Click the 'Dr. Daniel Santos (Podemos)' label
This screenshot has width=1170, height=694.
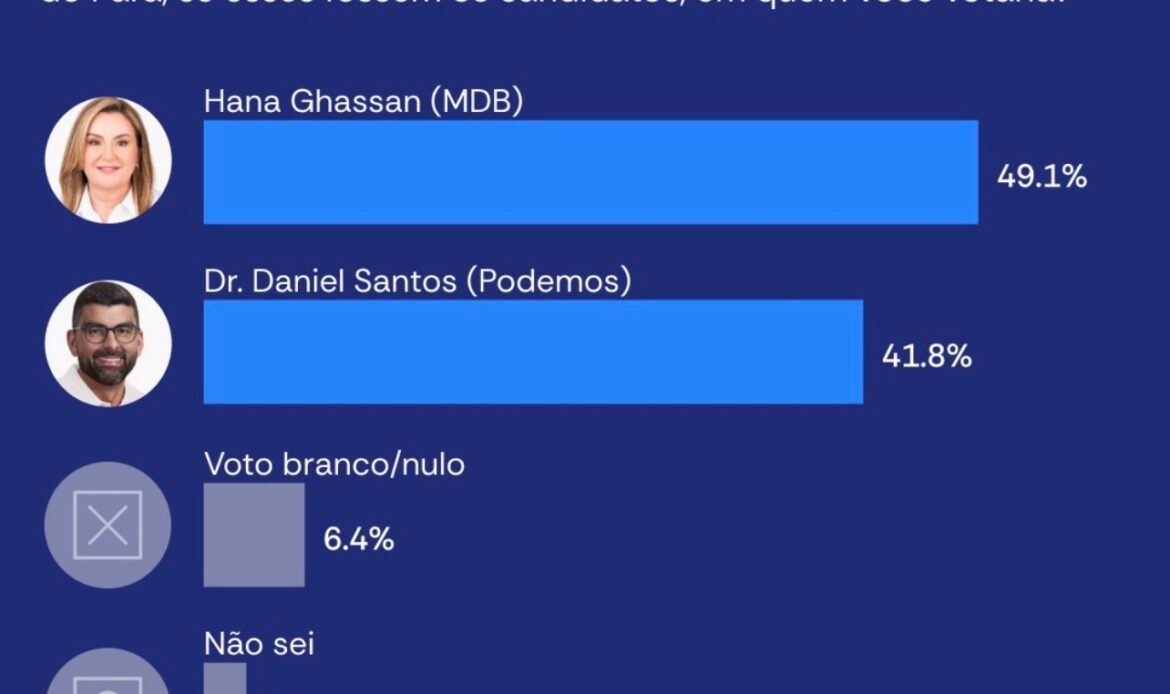(418, 281)
